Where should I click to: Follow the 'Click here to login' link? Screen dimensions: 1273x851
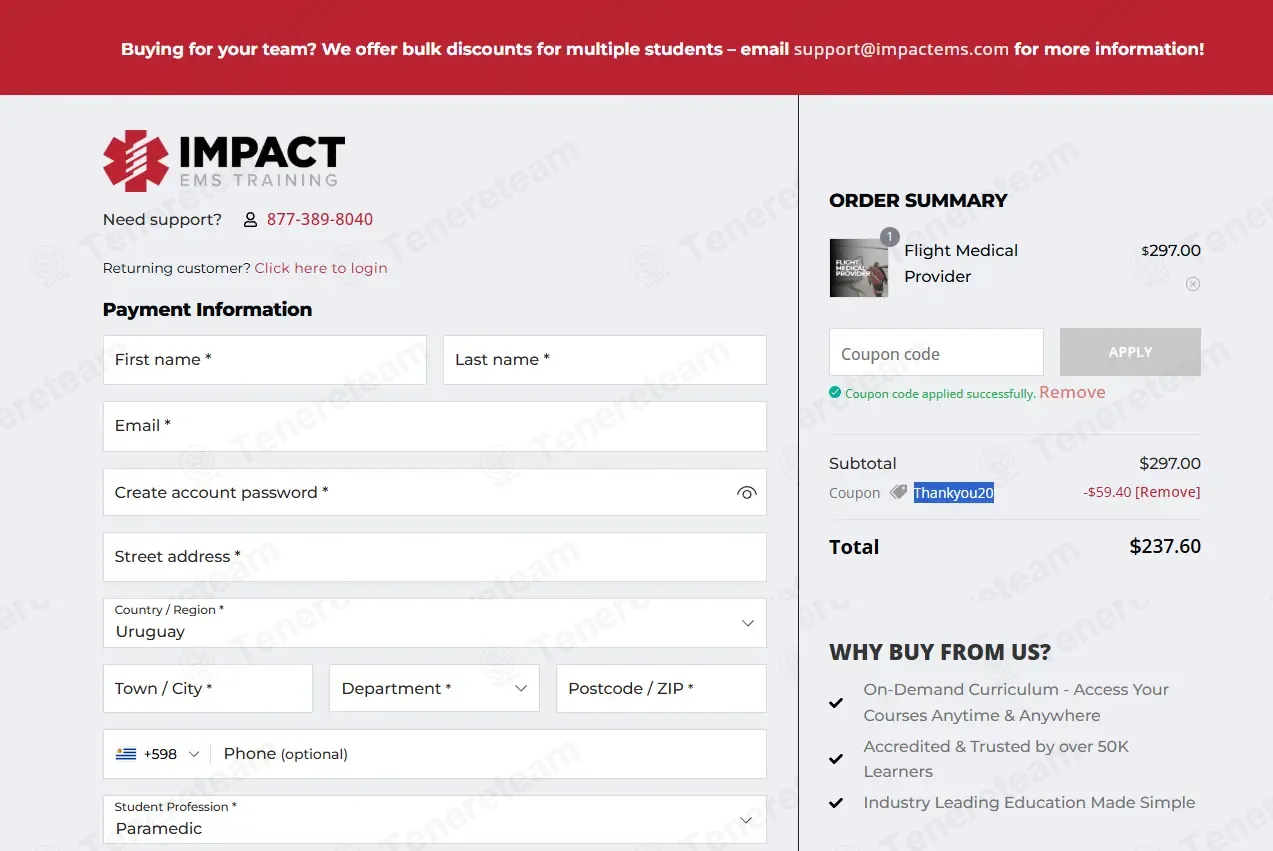click(x=321, y=268)
